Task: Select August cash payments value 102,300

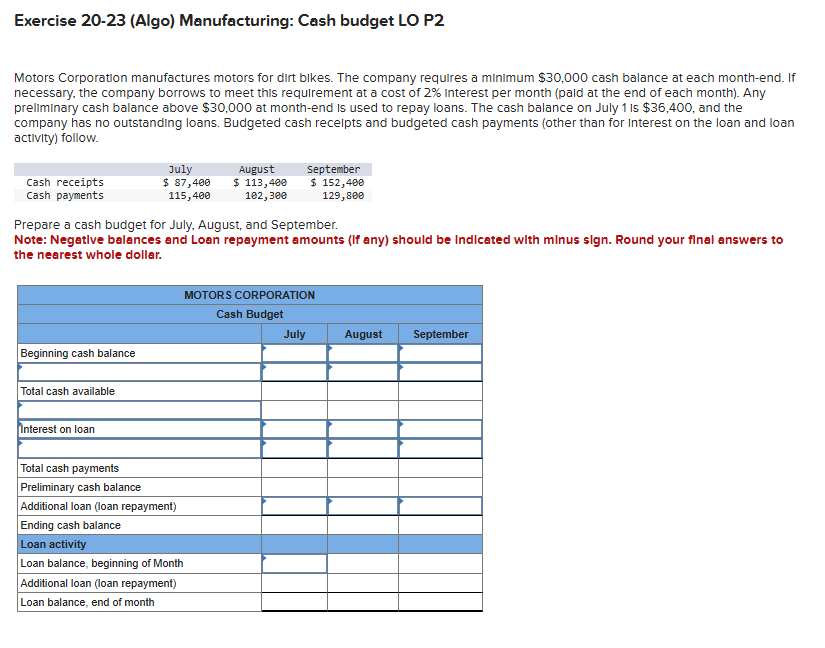Action: [x=266, y=196]
